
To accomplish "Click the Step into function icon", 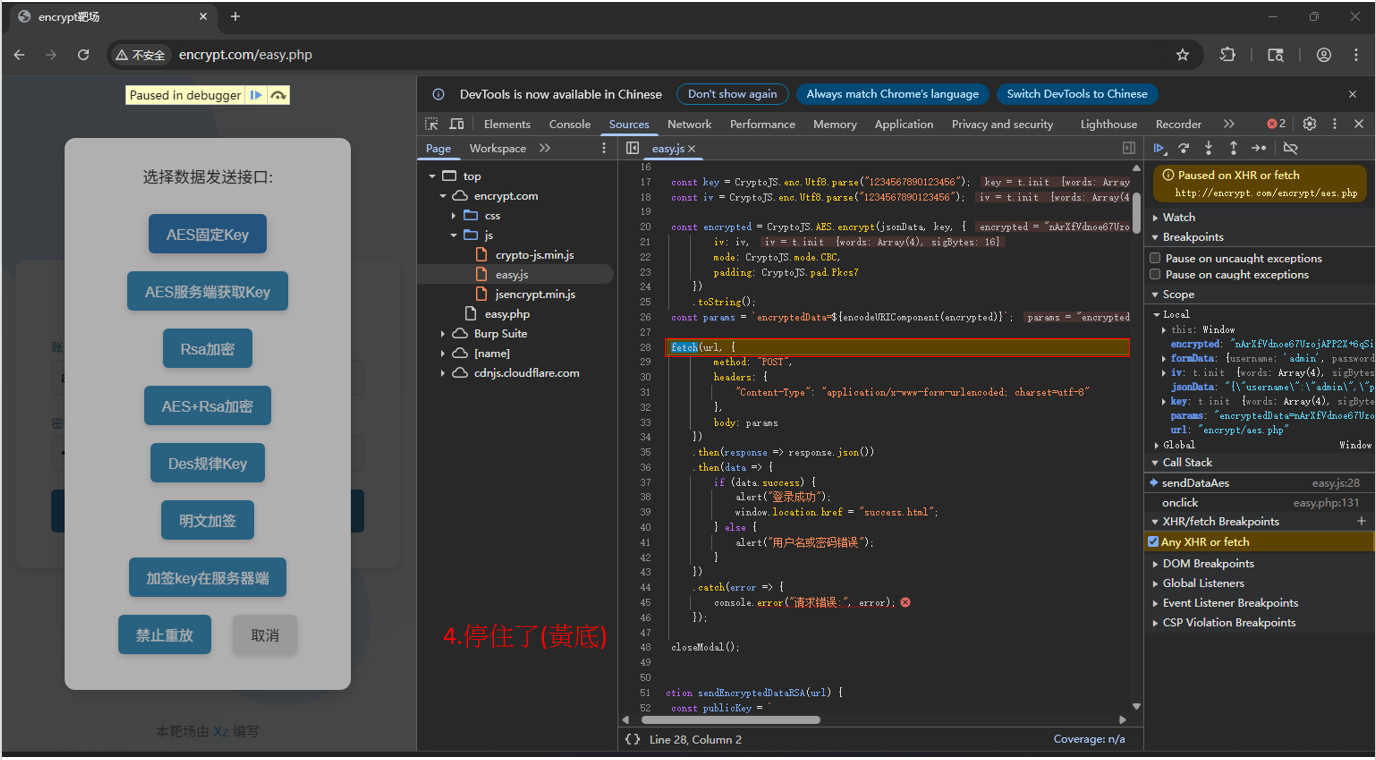I will point(1209,148).
